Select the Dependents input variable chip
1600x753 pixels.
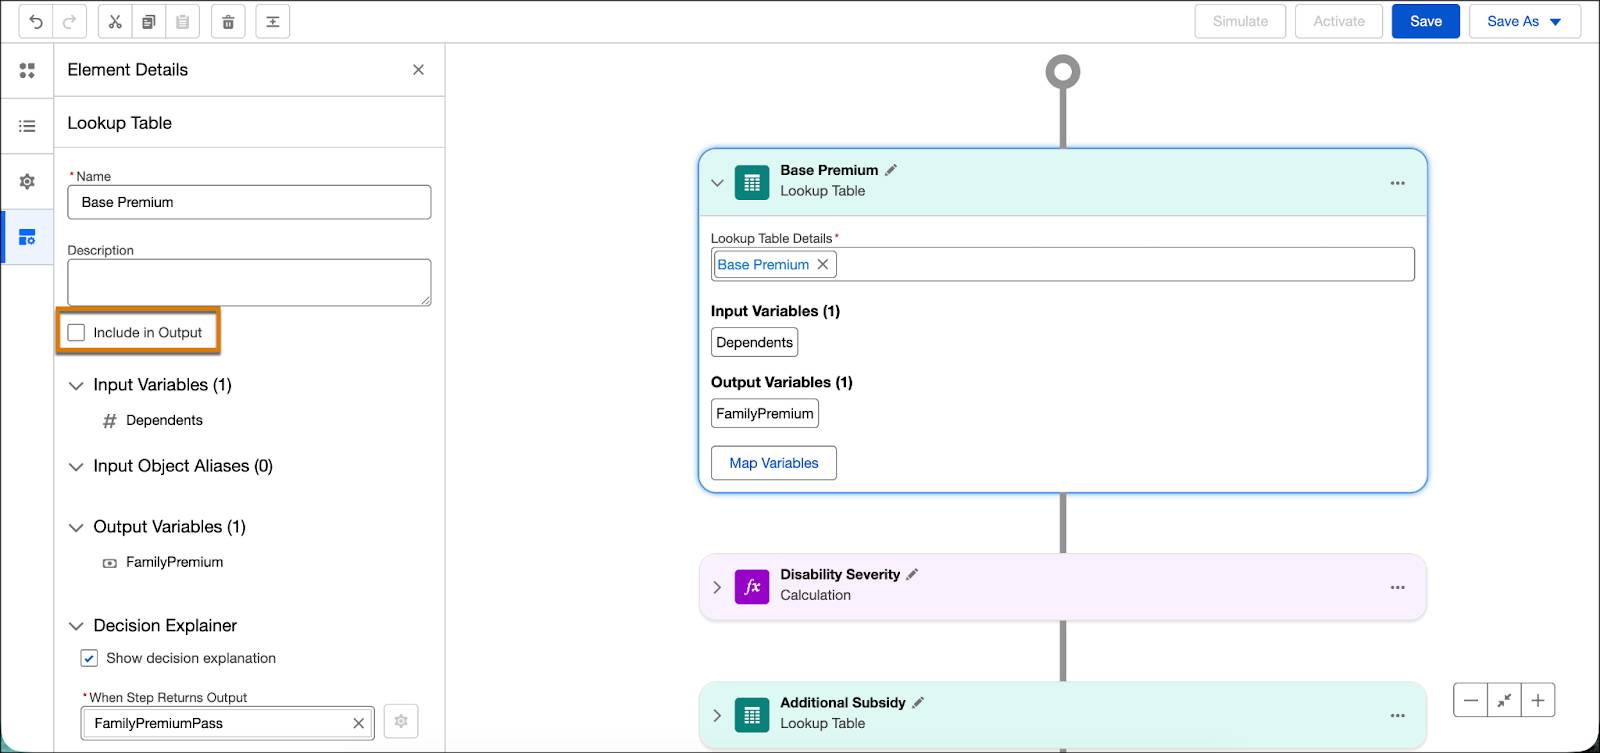point(755,342)
